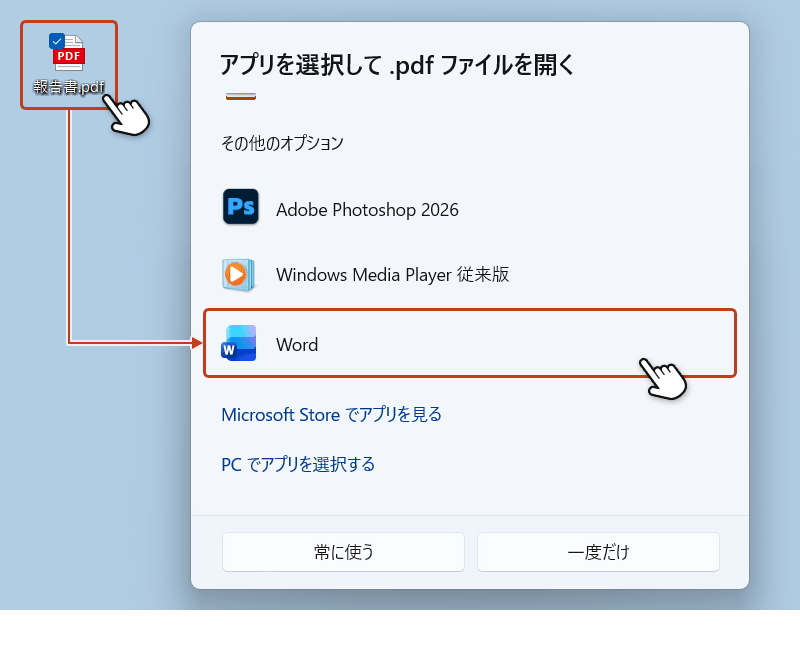Click the Windows Media Player icon
The height and width of the screenshot is (650, 800).
click(238, 274)
